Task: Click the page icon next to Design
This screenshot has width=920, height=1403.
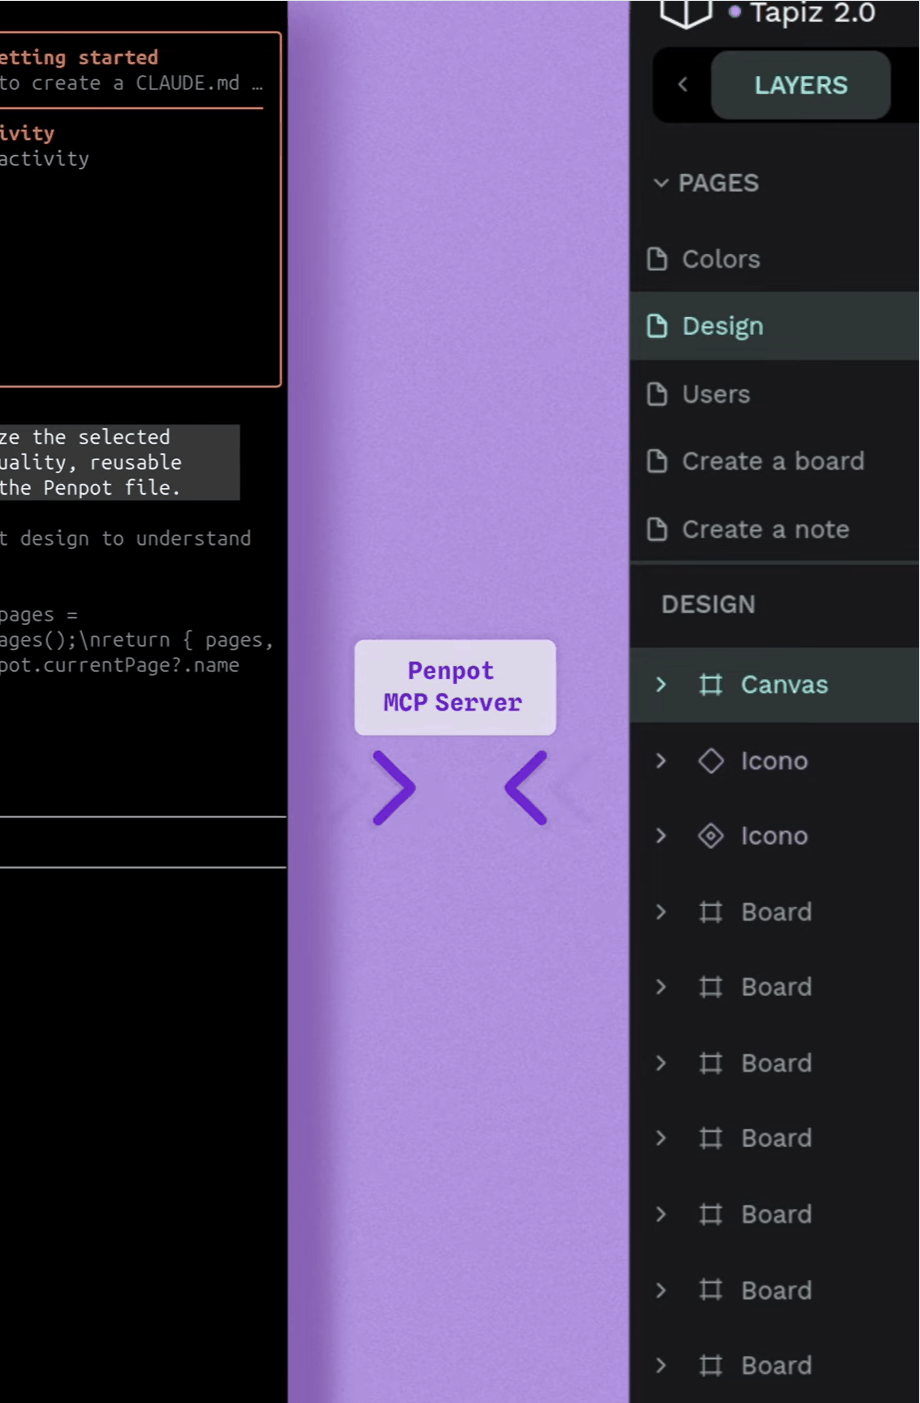Action: point(657,326)
